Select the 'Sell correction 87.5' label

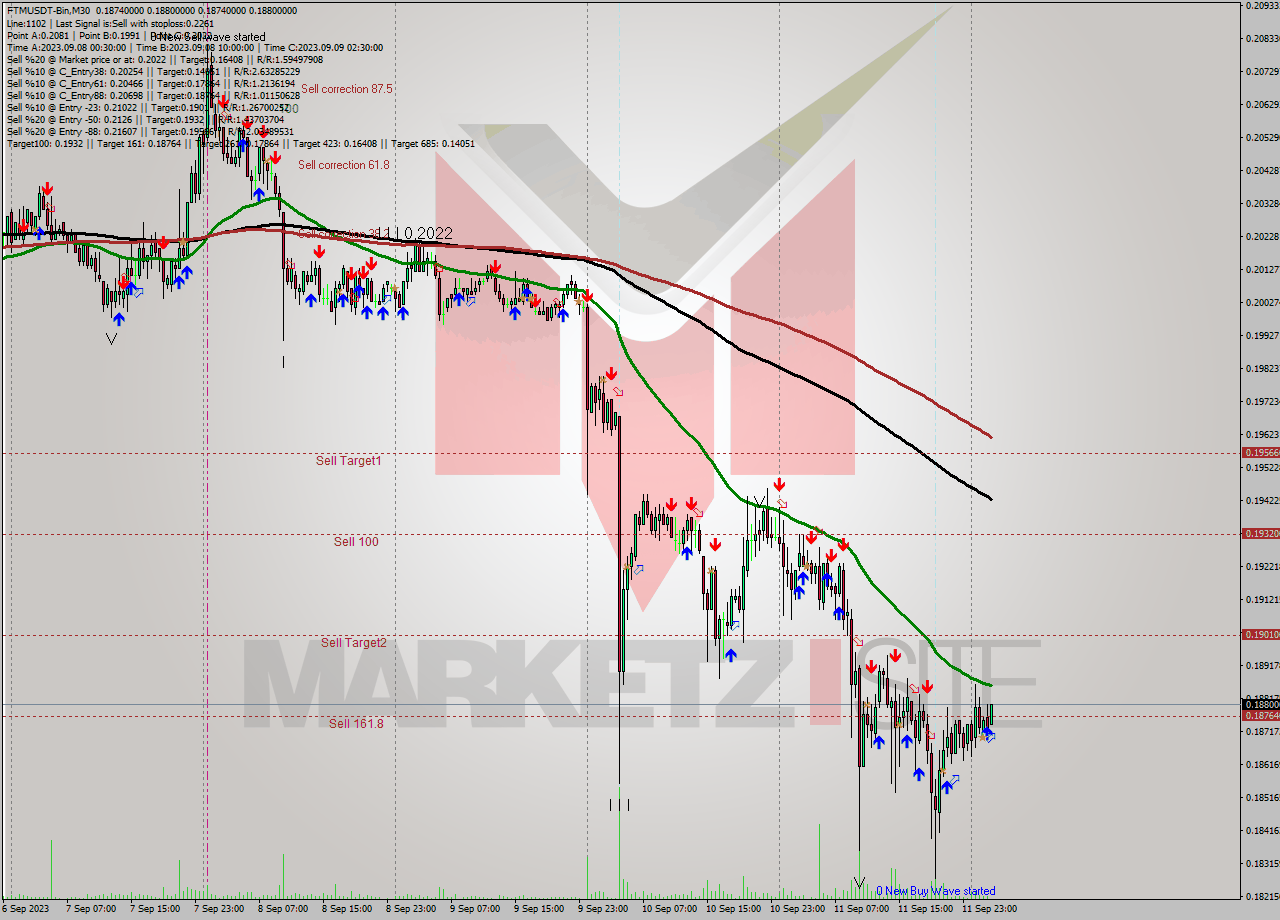coord(347,89)
